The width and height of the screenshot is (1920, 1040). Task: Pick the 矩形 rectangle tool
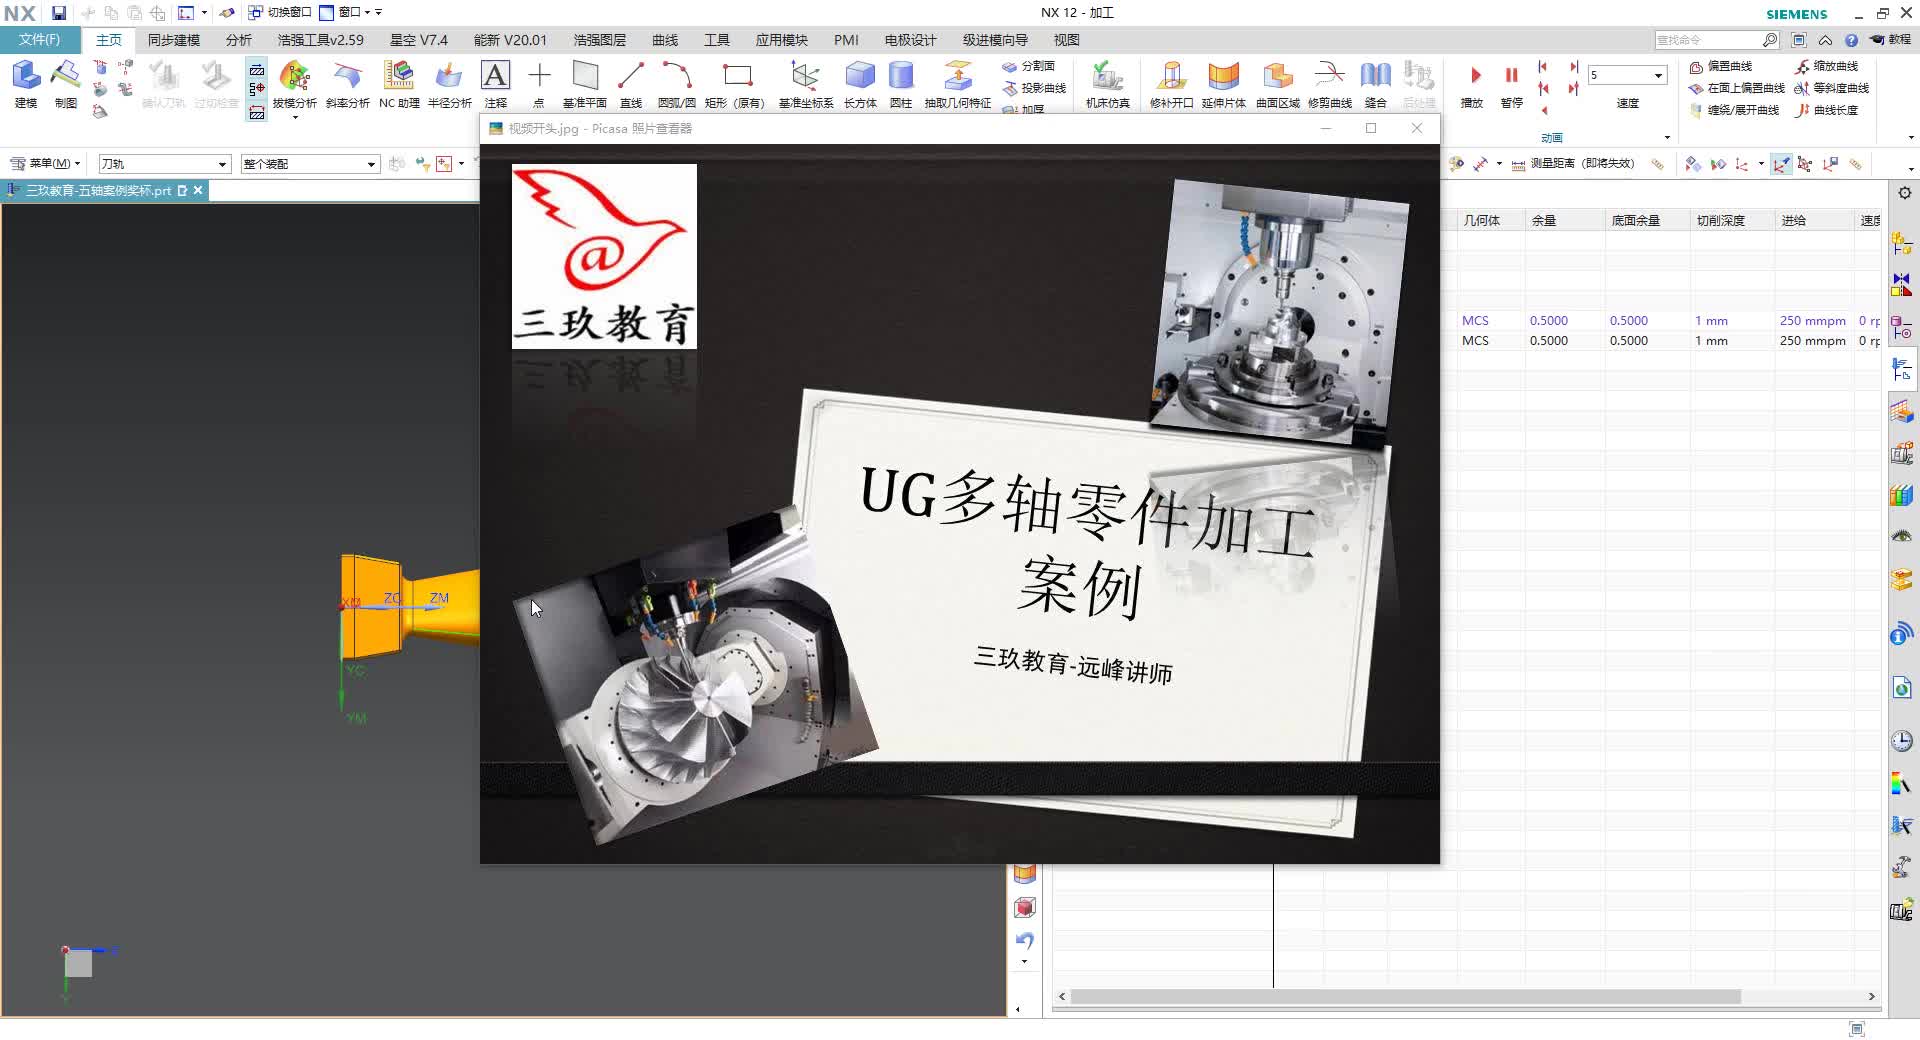(736, 84)
